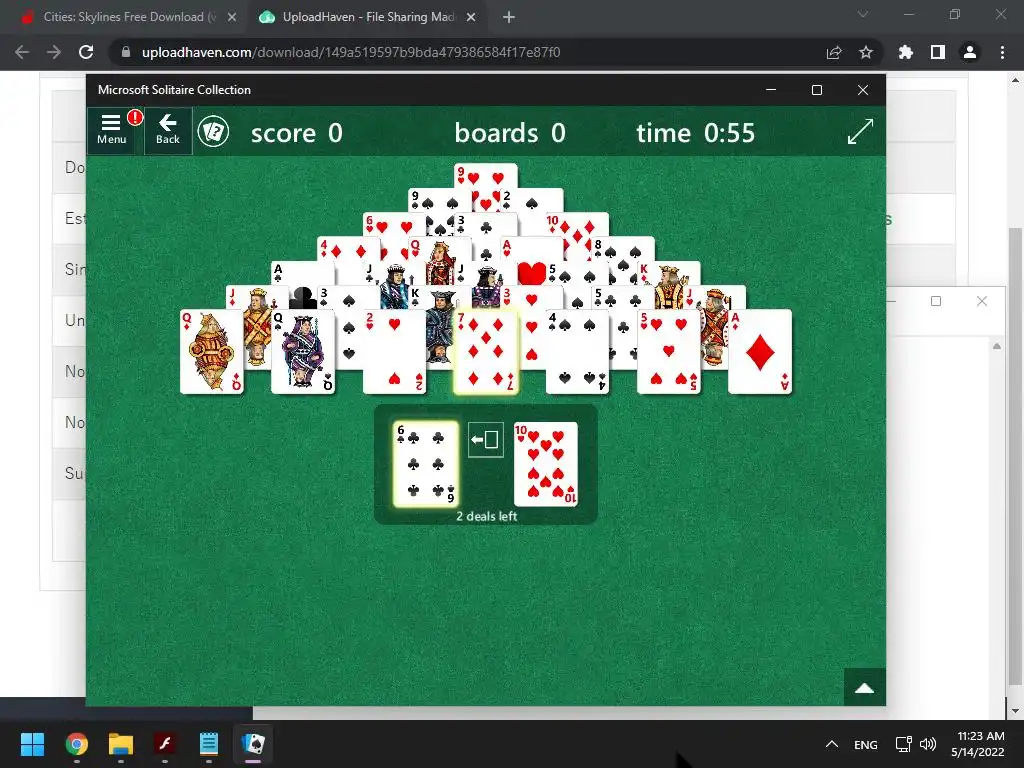Close the UploadHaven browser tab
Image resolution: width=1024 pixels, height=768 pixels.
pos(471,18)
